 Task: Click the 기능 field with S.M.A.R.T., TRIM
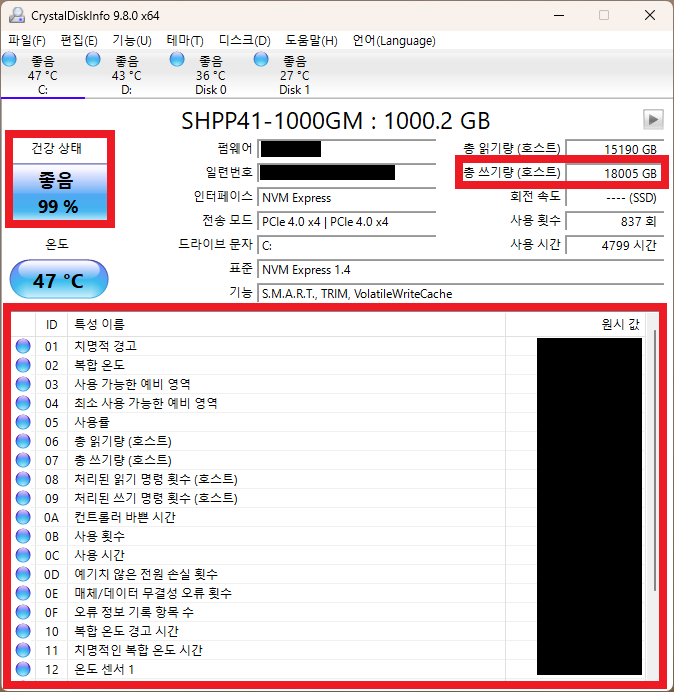tap(461, 293)
